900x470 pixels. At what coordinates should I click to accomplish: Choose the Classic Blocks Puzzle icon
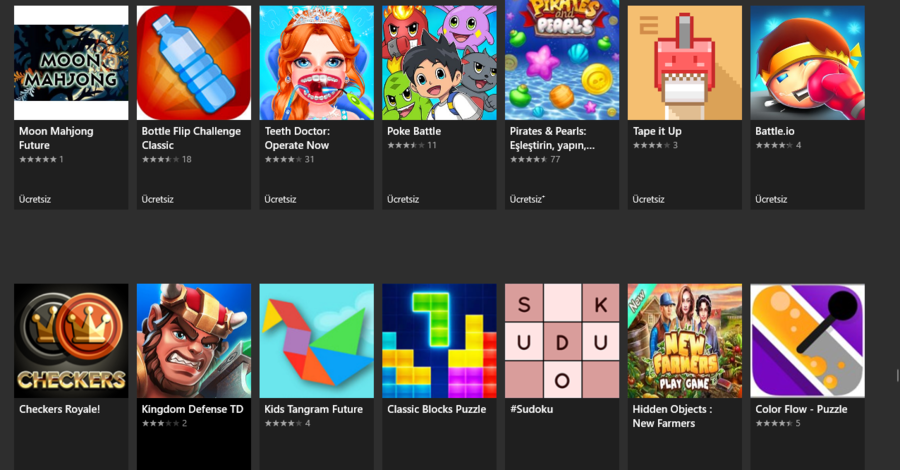[440, 341]
